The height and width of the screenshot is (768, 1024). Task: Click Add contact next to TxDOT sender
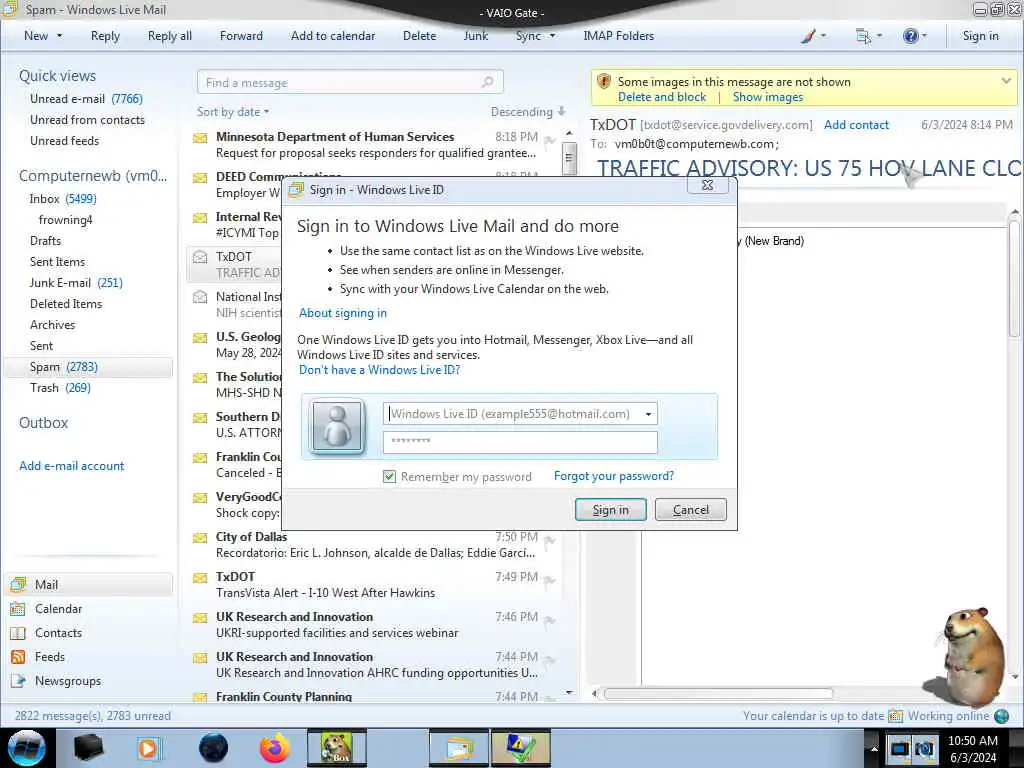pos(856,125)
